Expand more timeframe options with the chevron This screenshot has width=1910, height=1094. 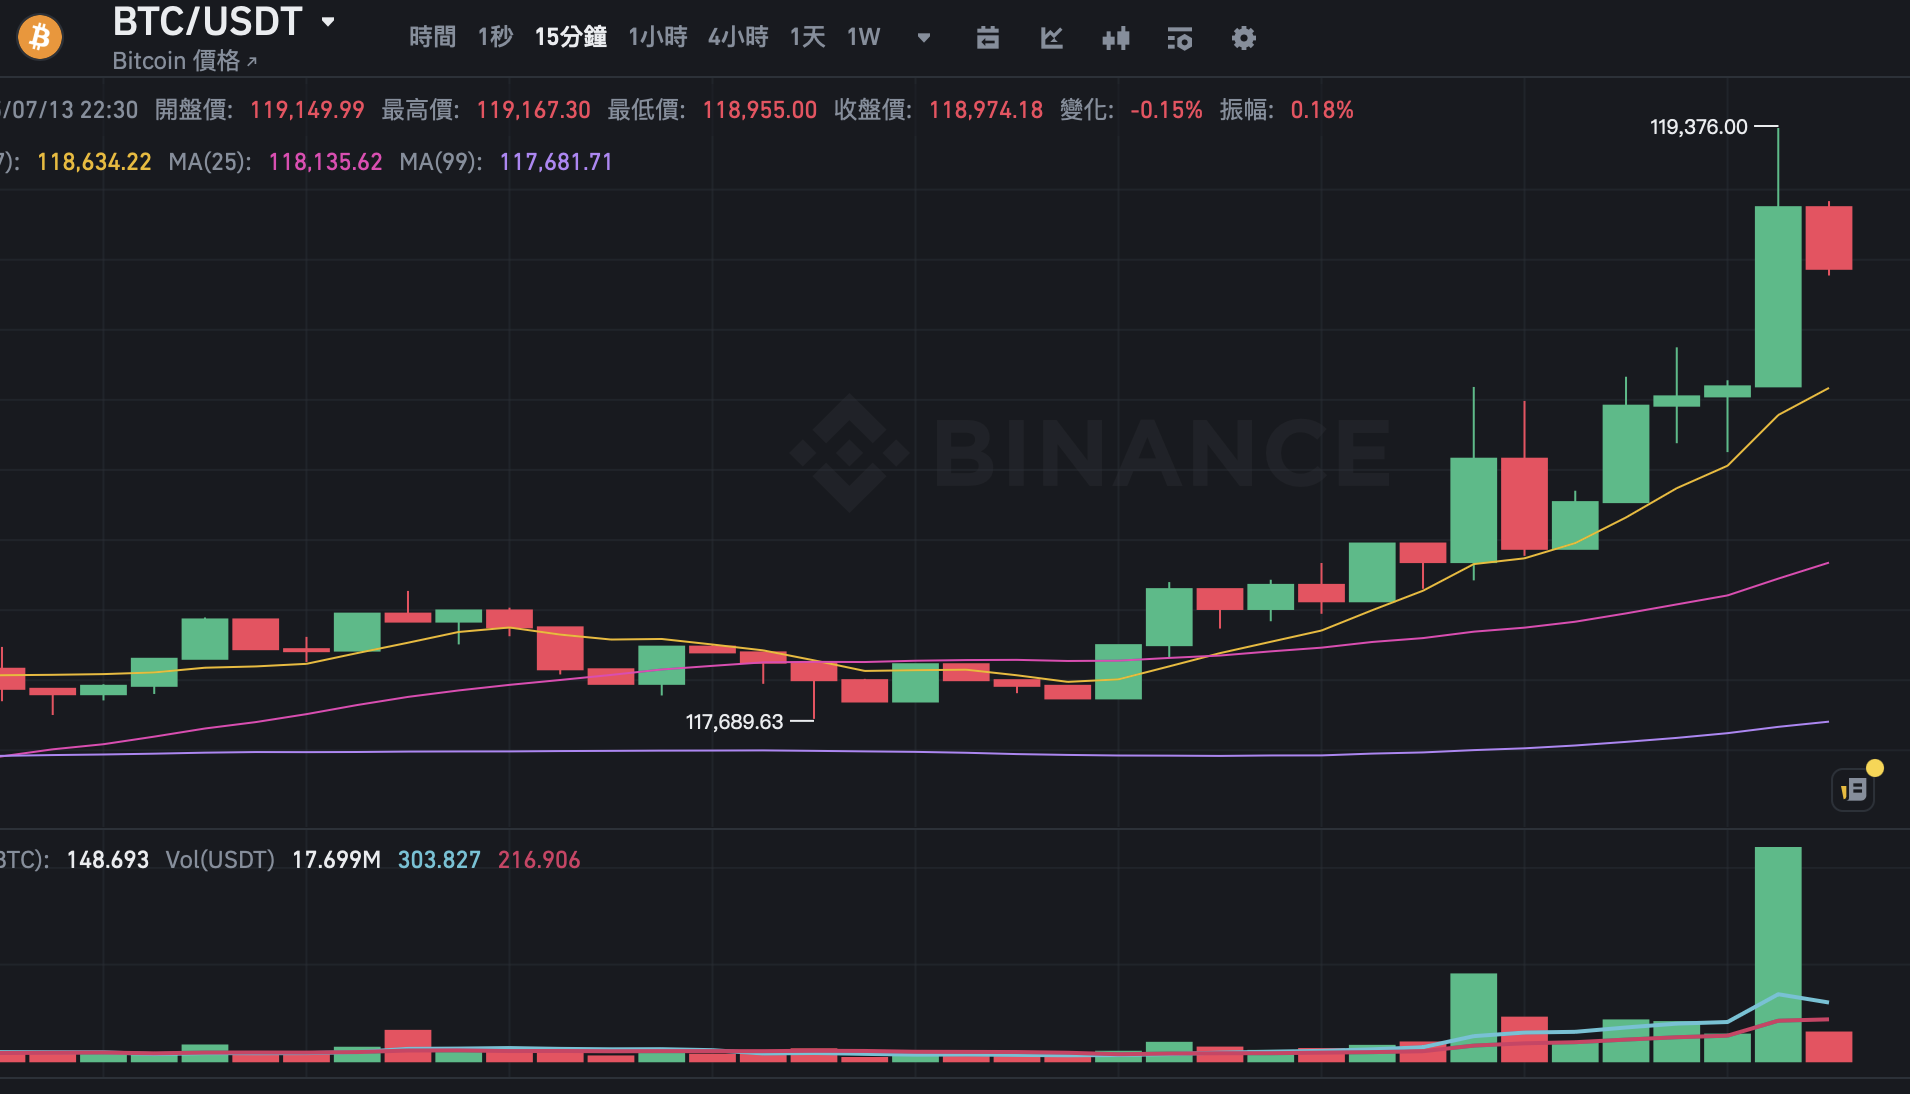922,38
